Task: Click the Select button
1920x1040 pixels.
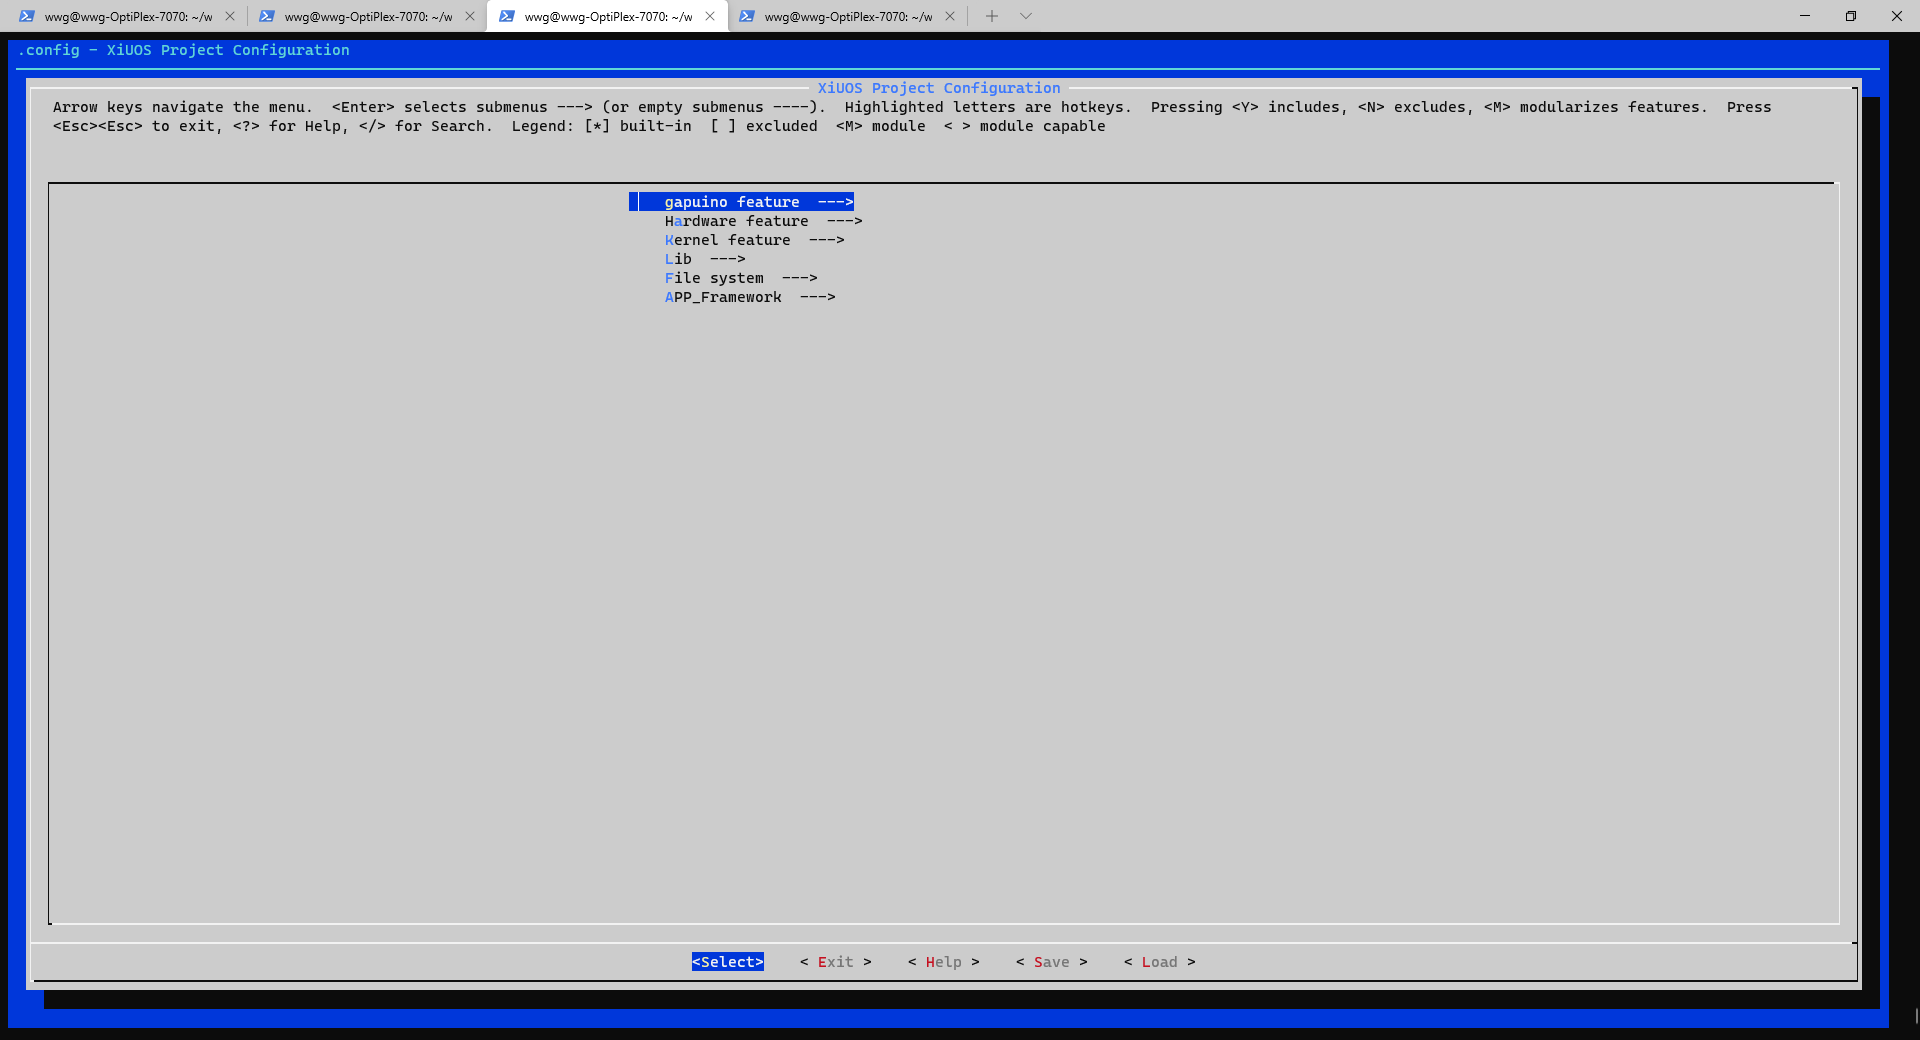Action: pos(728,962)
